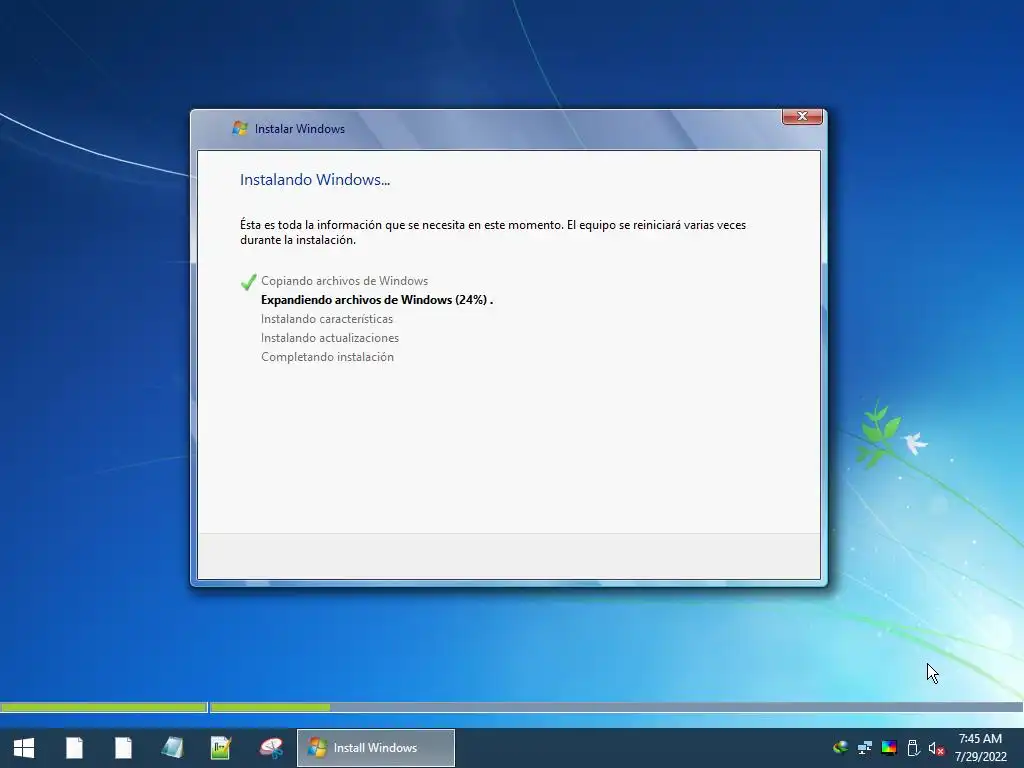Open the green chart-and-pencil taskbar icon
The image size is (1024, 768).
221,748
